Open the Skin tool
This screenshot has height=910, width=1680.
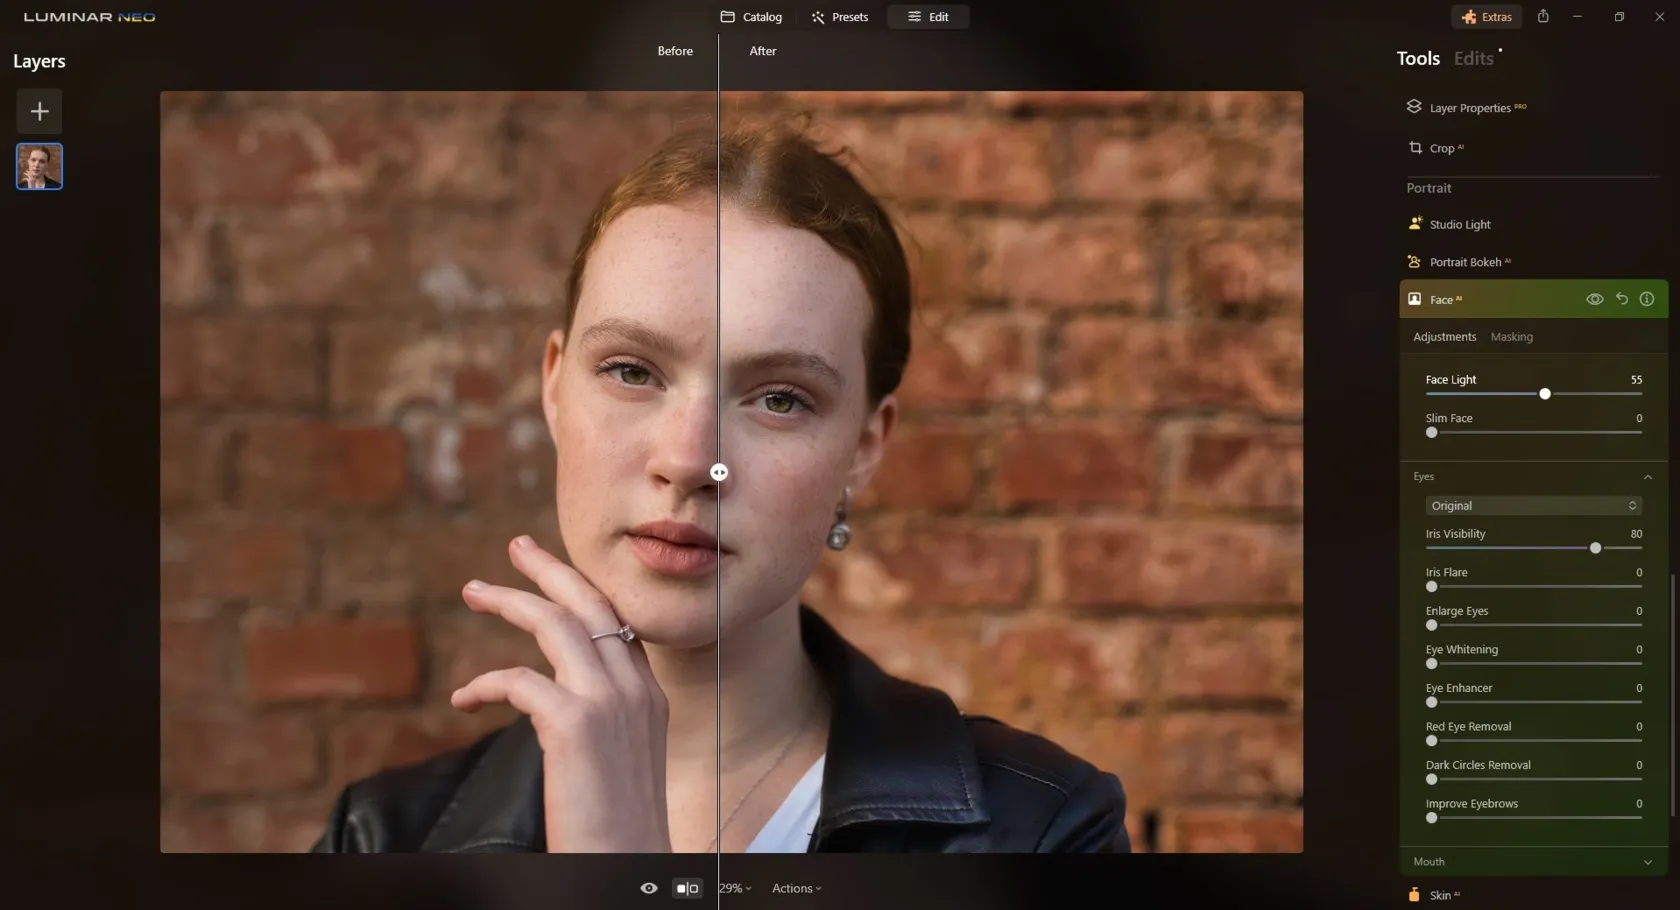1439,895
